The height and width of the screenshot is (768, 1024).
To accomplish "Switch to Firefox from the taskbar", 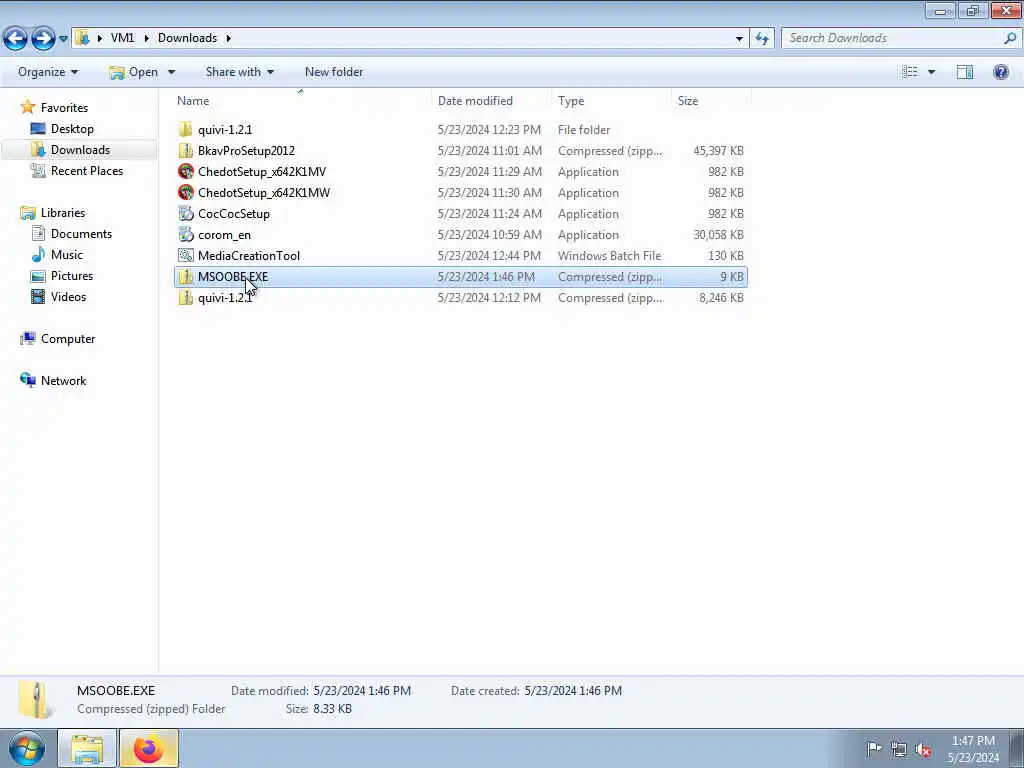I will coord(149,748).
